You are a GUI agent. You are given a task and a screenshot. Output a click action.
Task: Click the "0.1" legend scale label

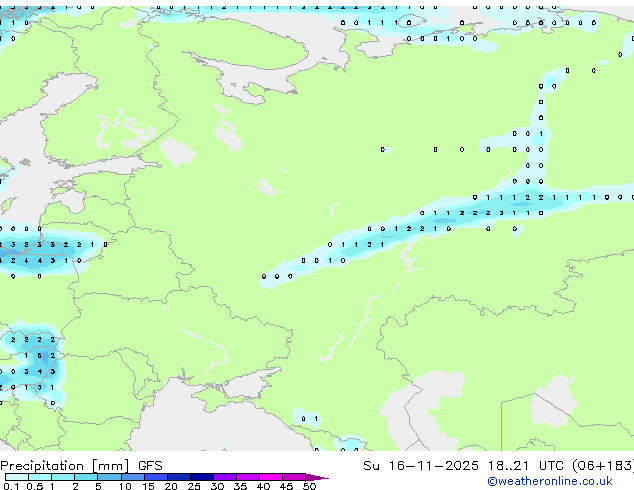11,486
